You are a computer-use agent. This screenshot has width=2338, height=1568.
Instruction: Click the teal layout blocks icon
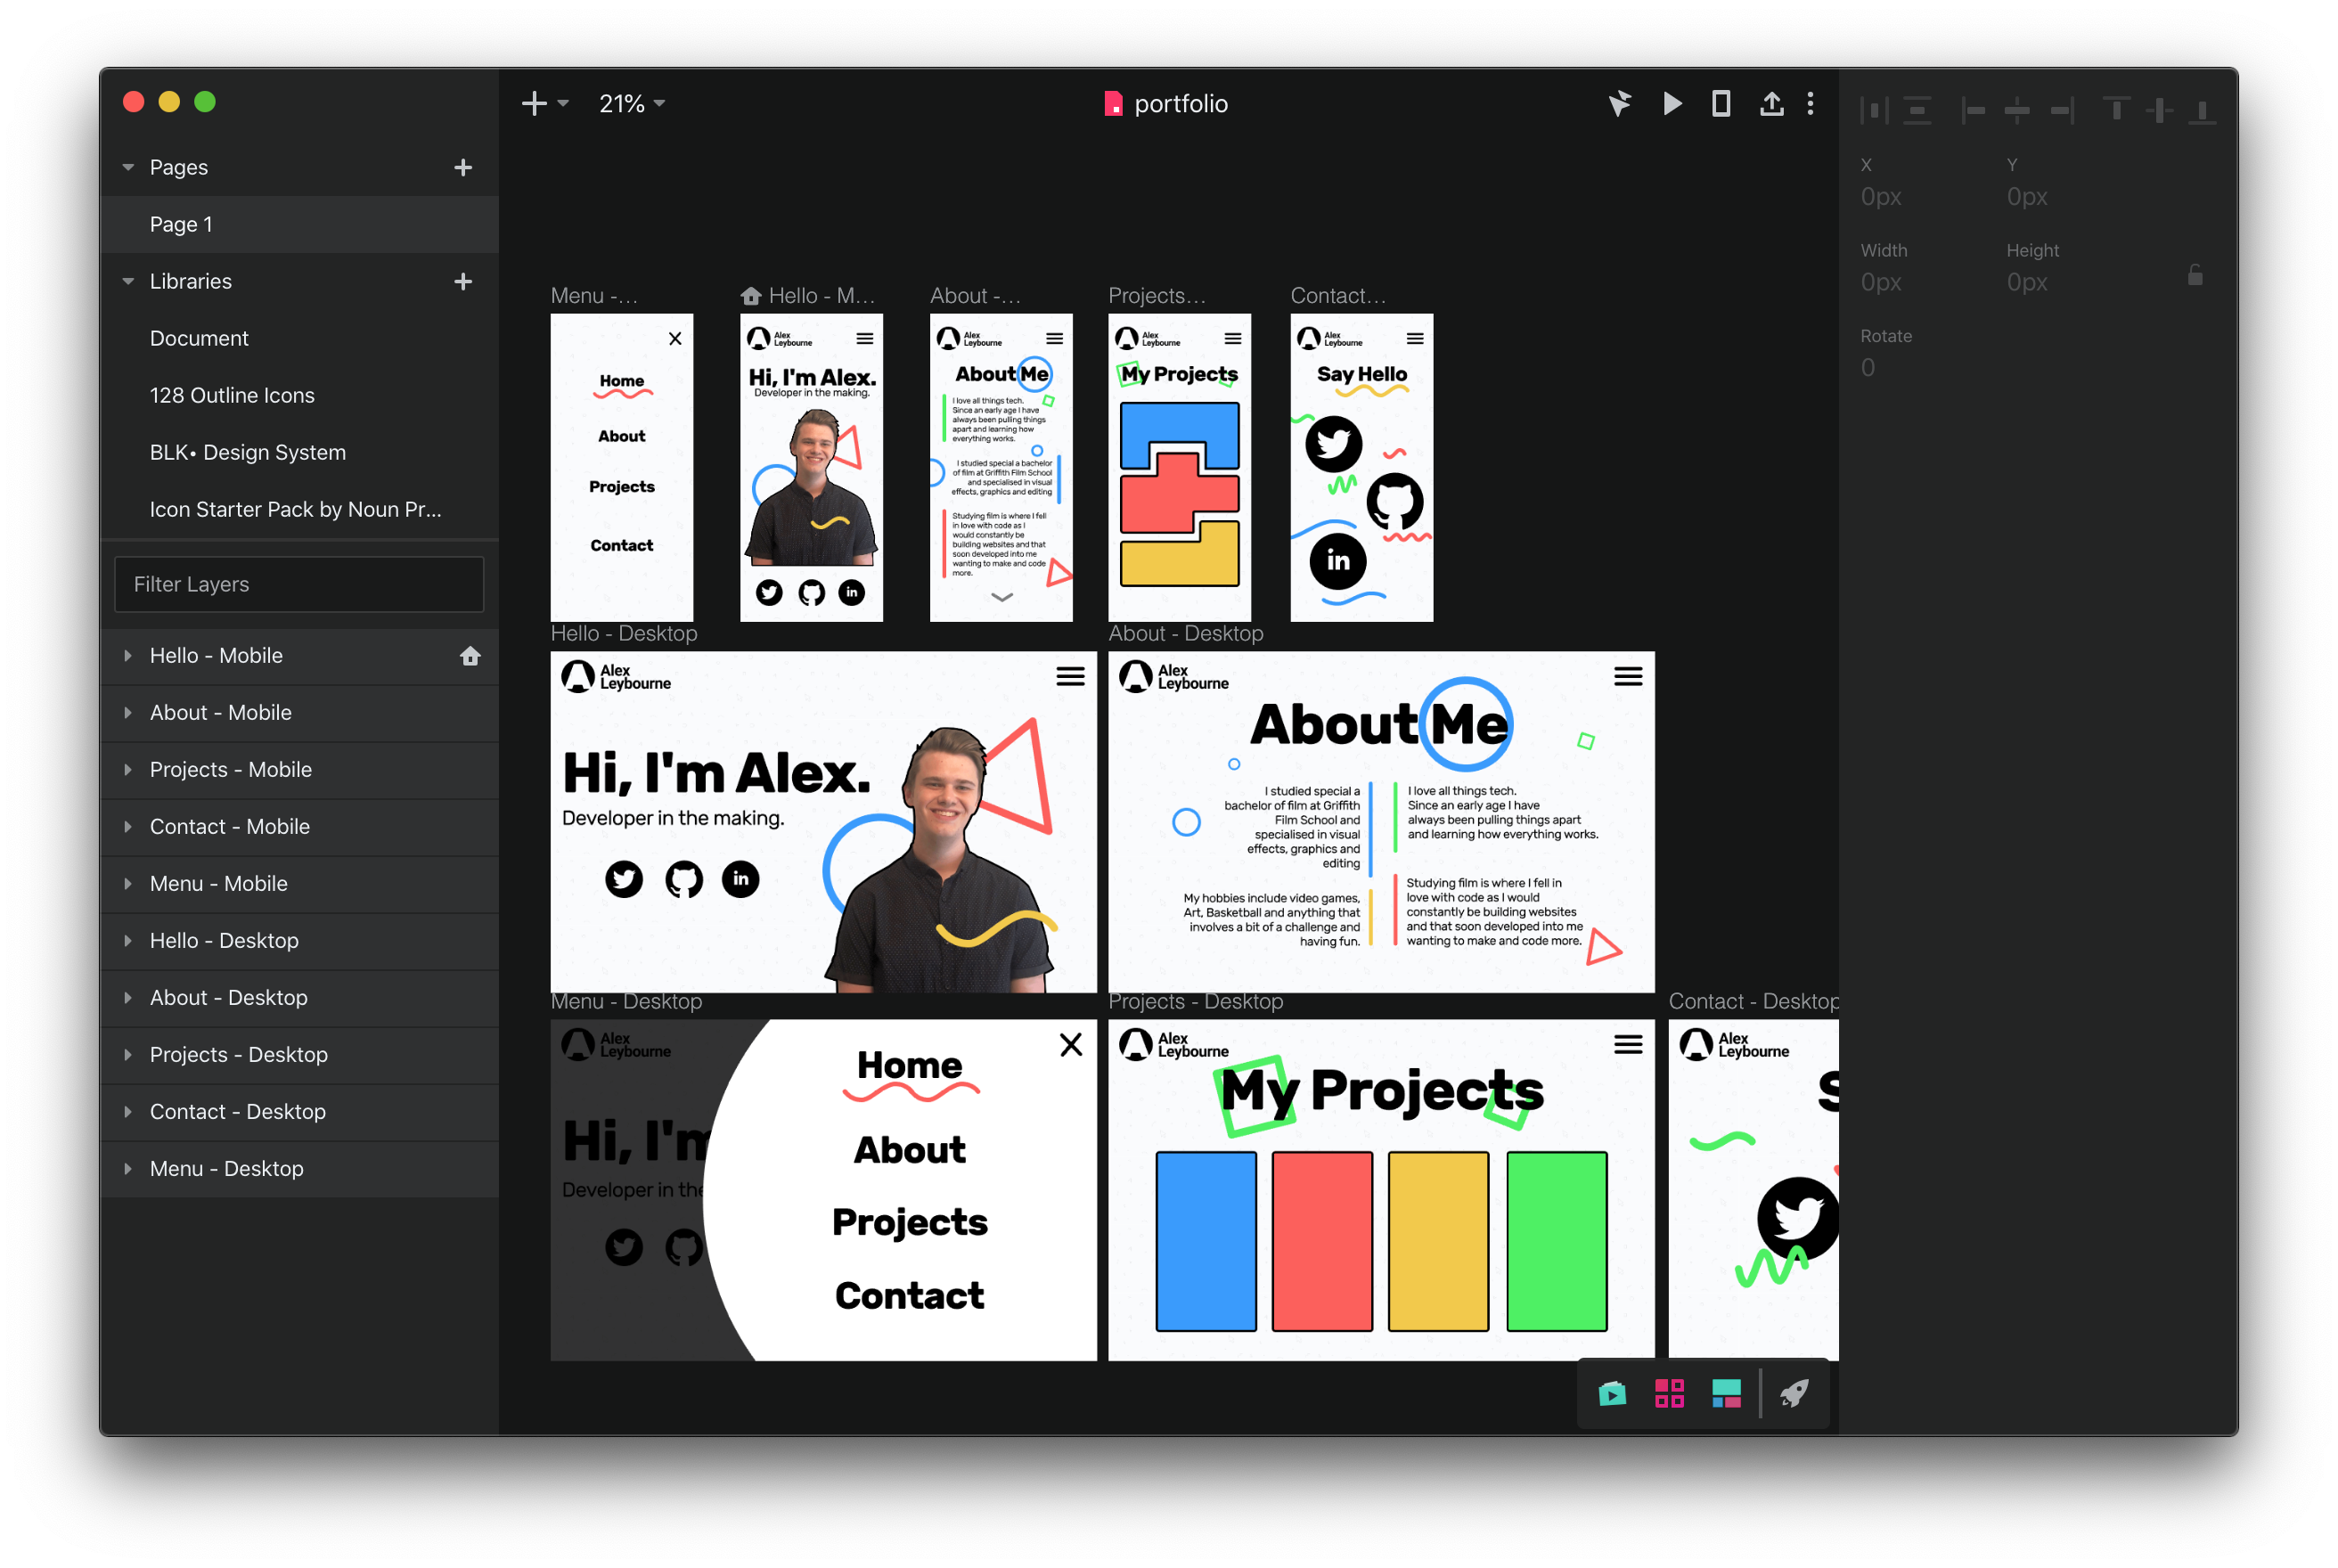pyautogui.click(x=1726, y=1393)
